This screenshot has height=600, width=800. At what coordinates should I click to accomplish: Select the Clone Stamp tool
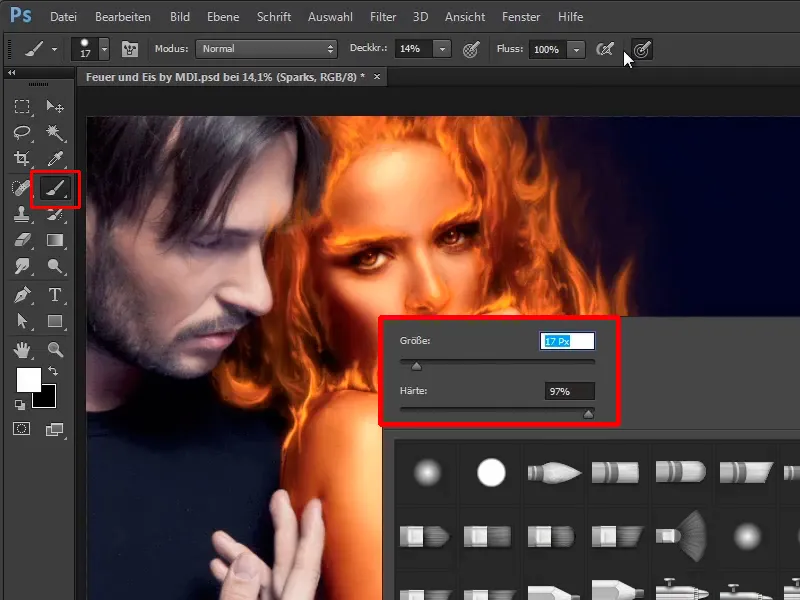point(21,214)
